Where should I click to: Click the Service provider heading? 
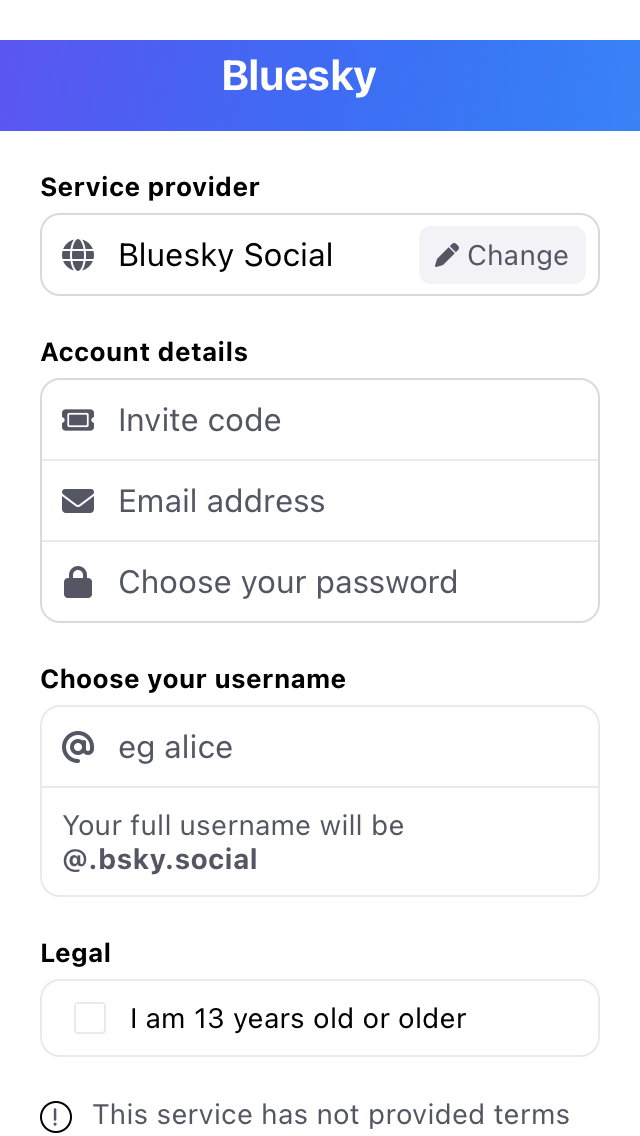(x=150, y=187)
